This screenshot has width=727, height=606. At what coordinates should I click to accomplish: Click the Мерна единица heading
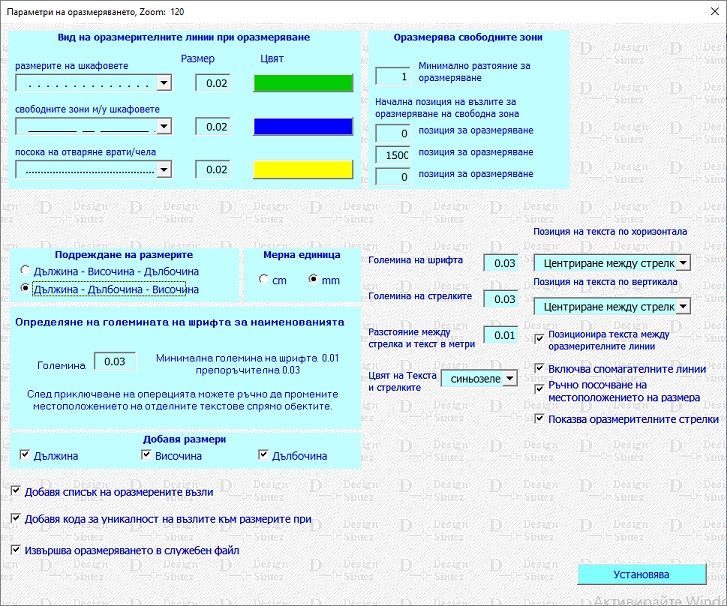(x=301, y=255)
